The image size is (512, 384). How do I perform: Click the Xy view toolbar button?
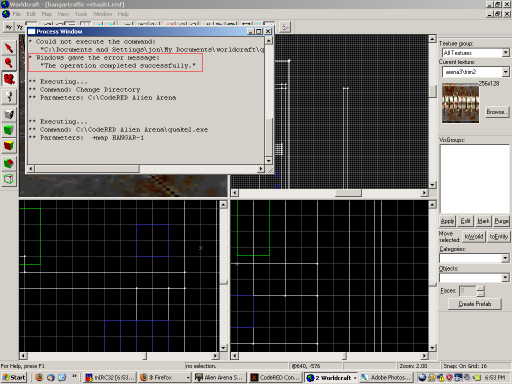[9, 27]
